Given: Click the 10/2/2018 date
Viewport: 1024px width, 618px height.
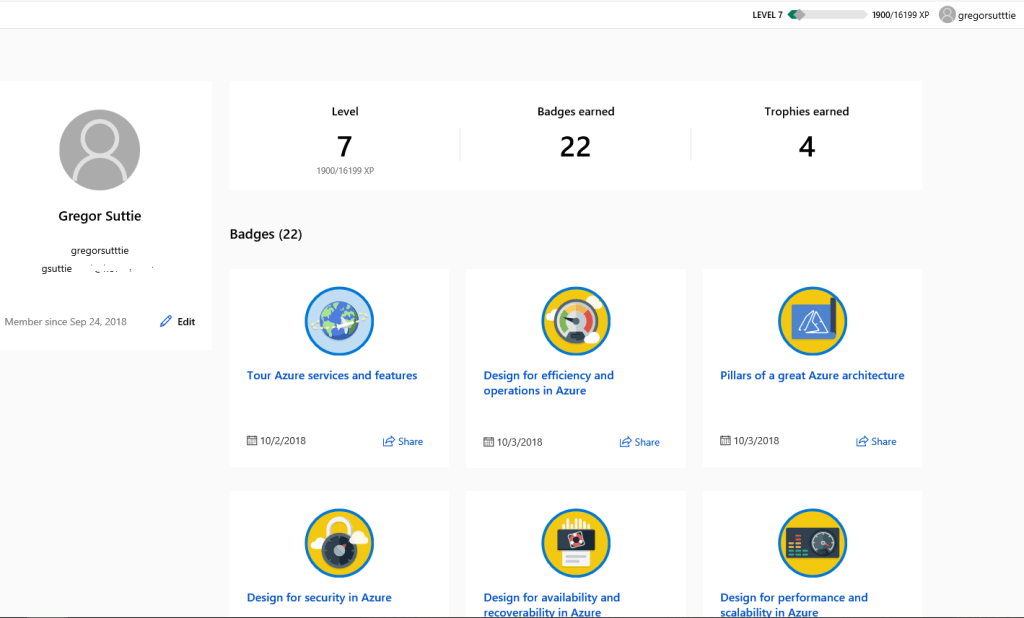Looking at the screenshot, I should [283, 440].
